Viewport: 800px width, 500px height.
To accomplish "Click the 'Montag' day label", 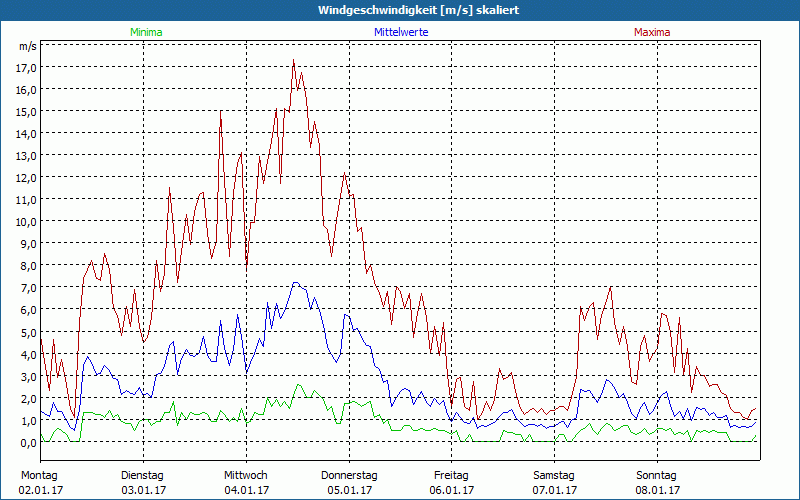I will click(39, 476).
